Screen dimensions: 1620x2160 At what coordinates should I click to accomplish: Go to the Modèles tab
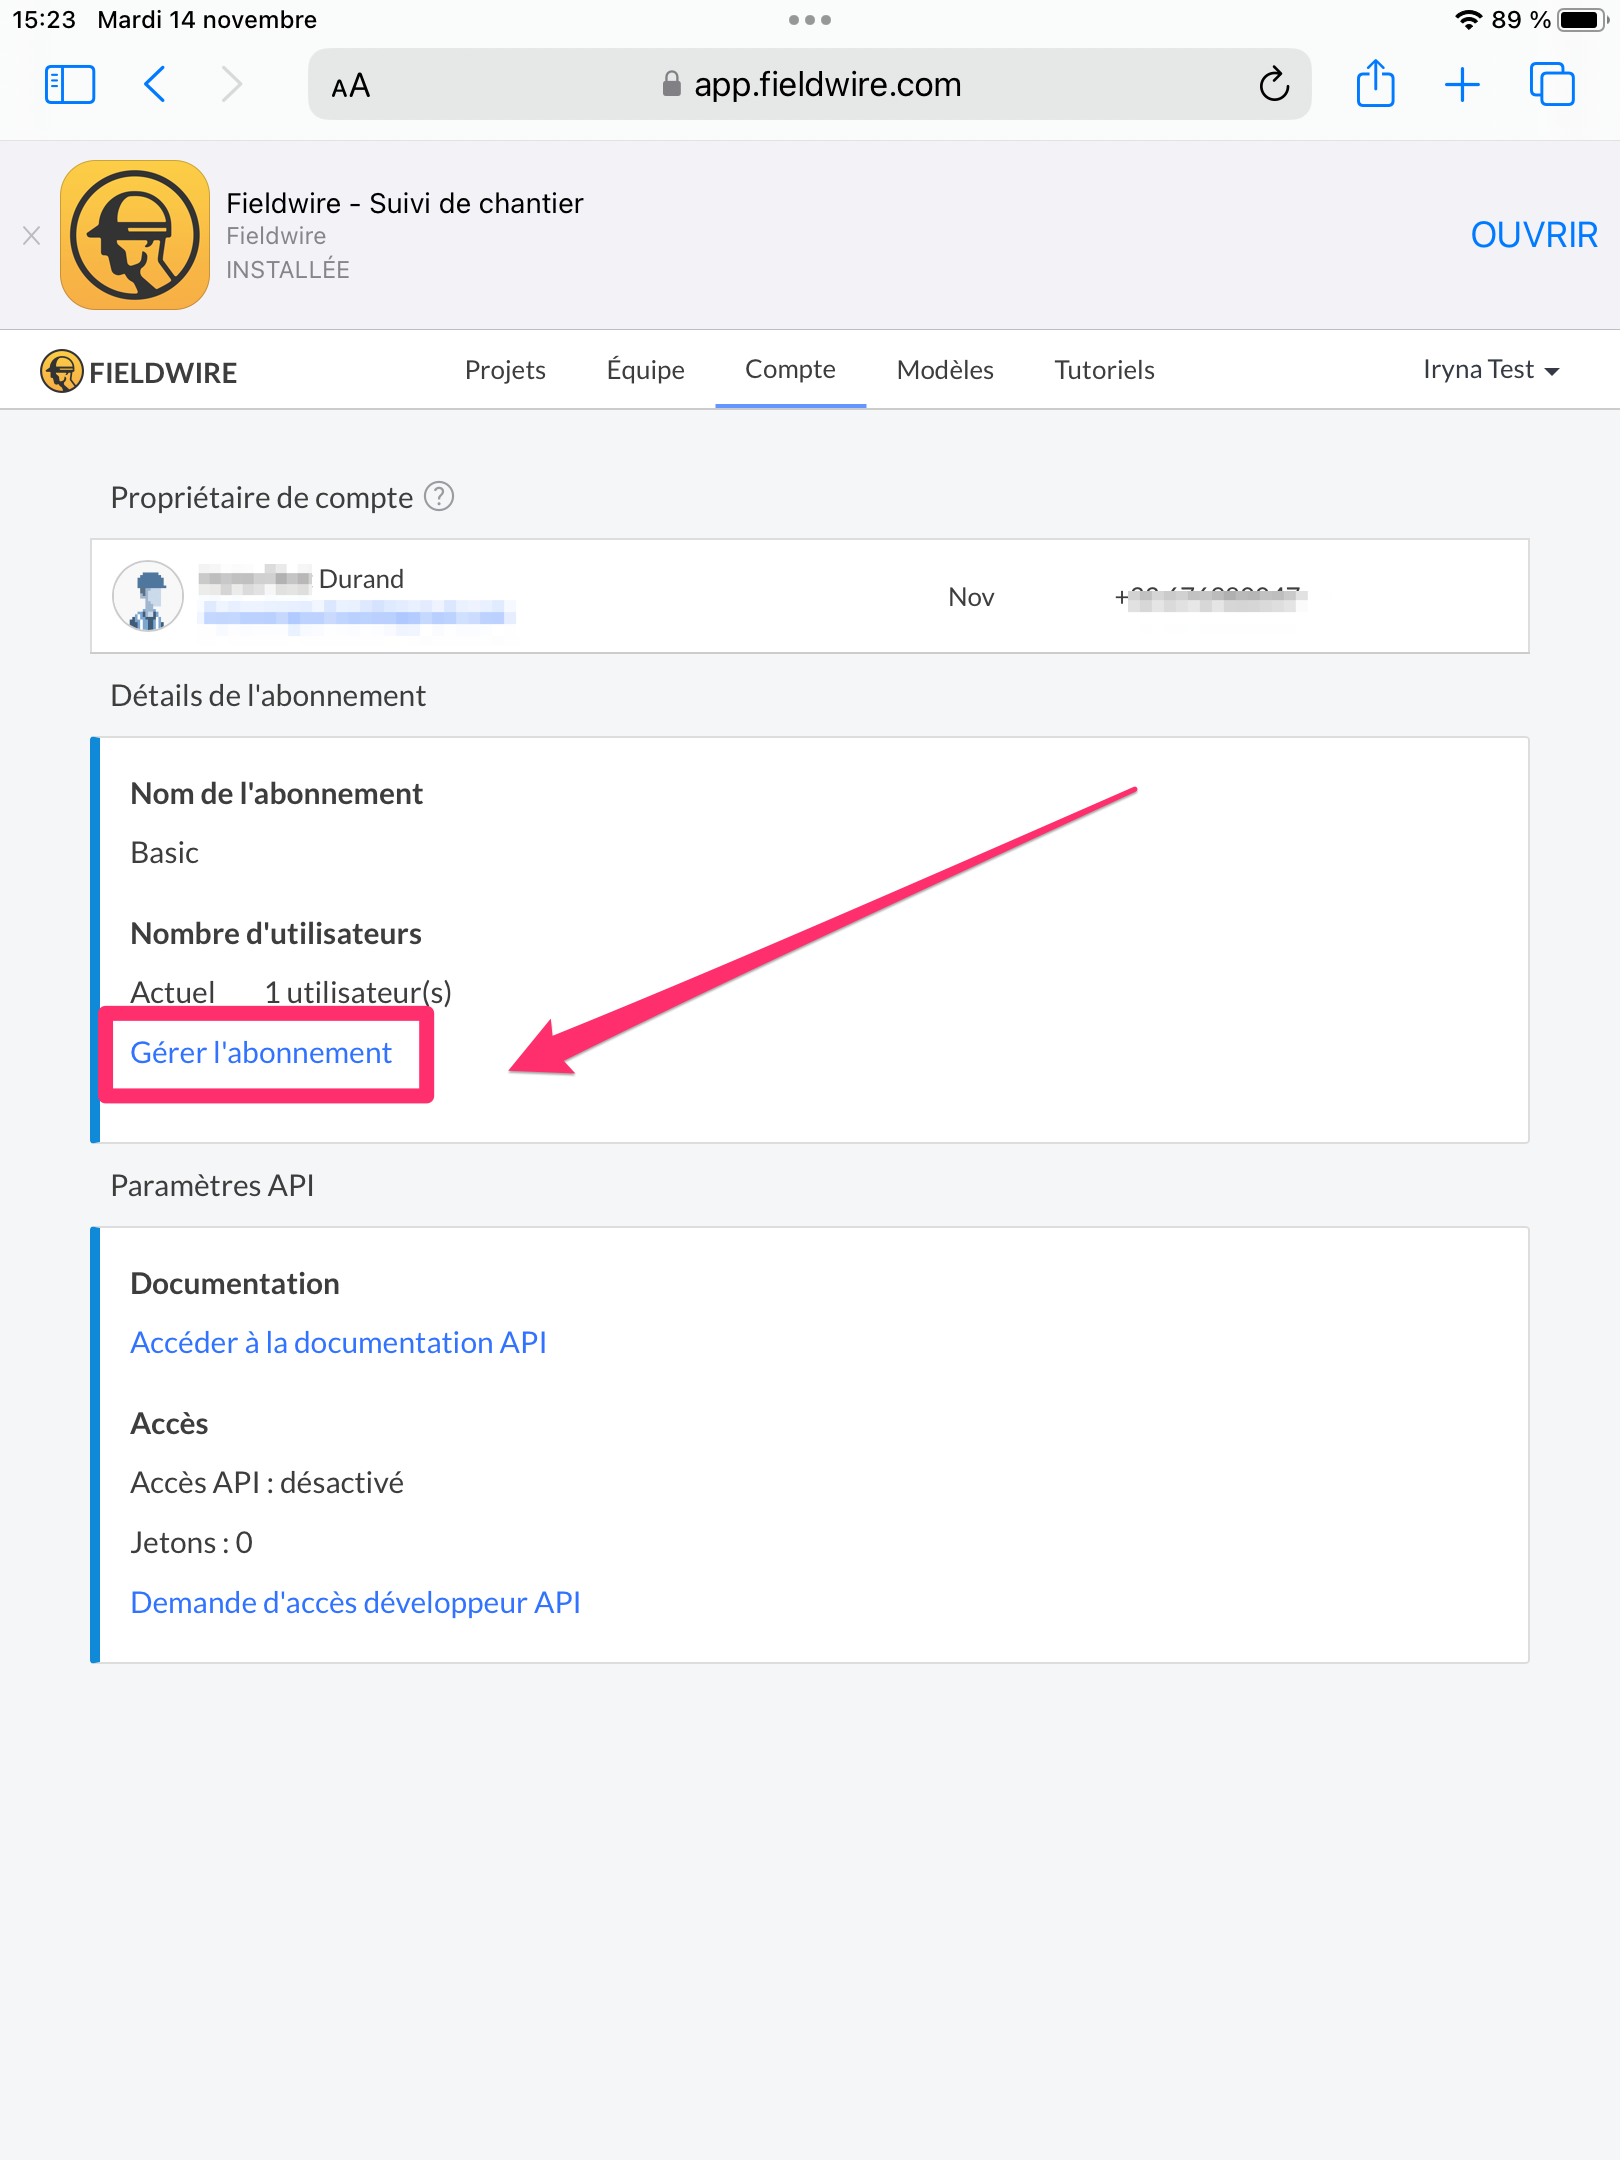click(945, 370)
